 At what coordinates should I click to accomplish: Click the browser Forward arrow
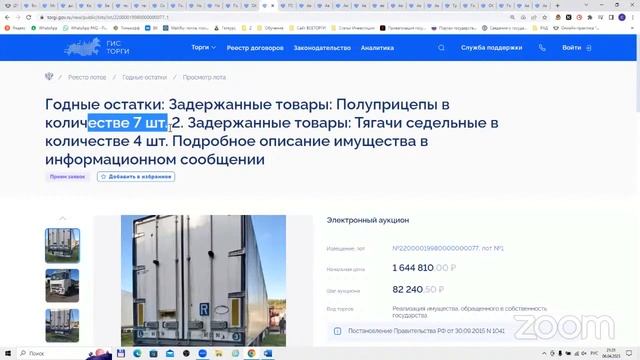18,18
